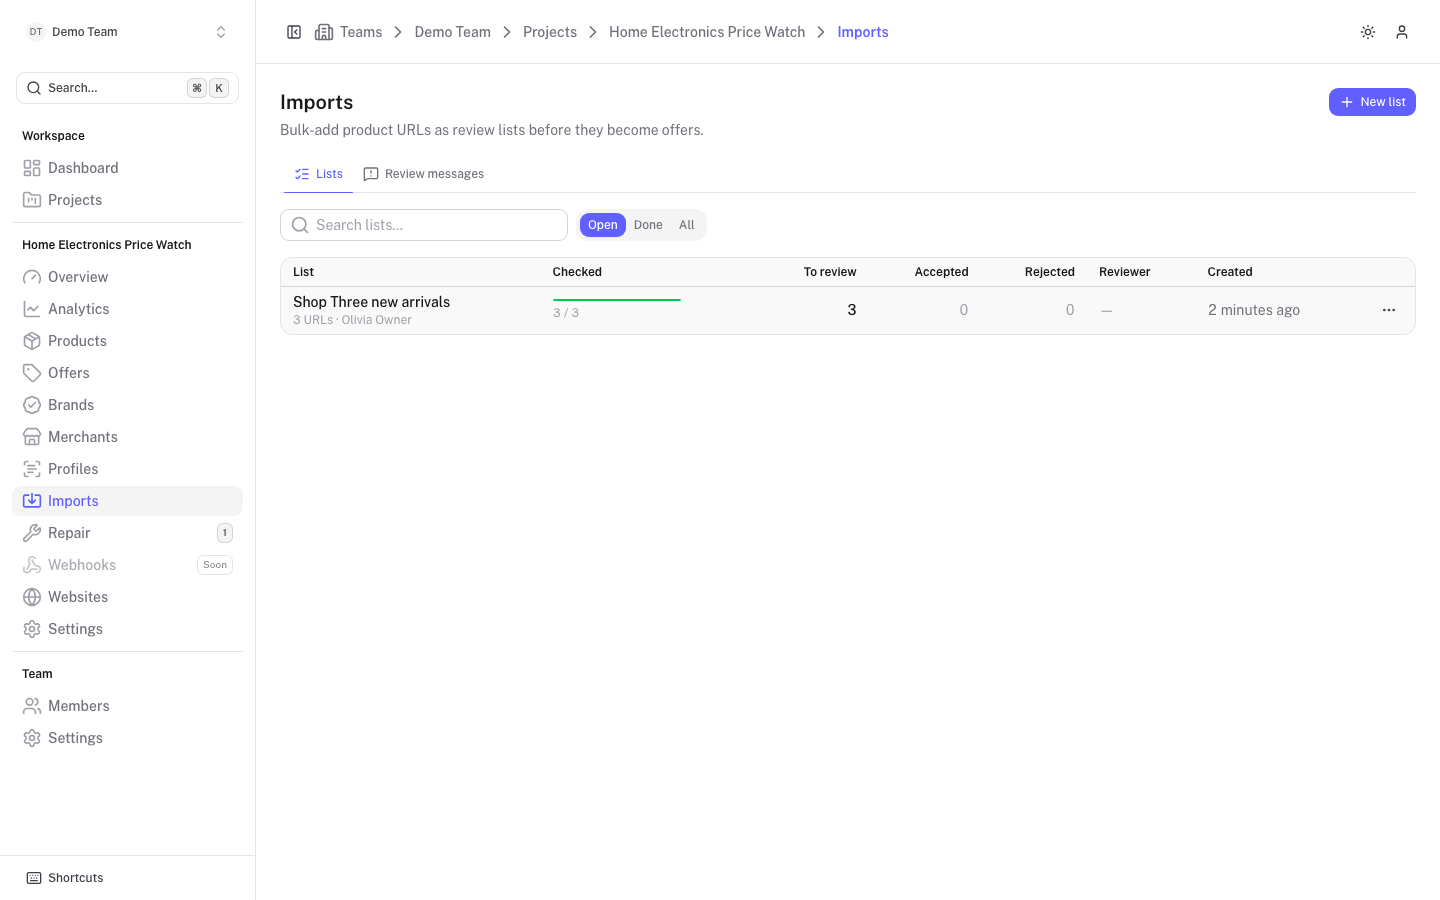Click Home Electronics Price Watch breadcrumb

click(x=707, y=32)
